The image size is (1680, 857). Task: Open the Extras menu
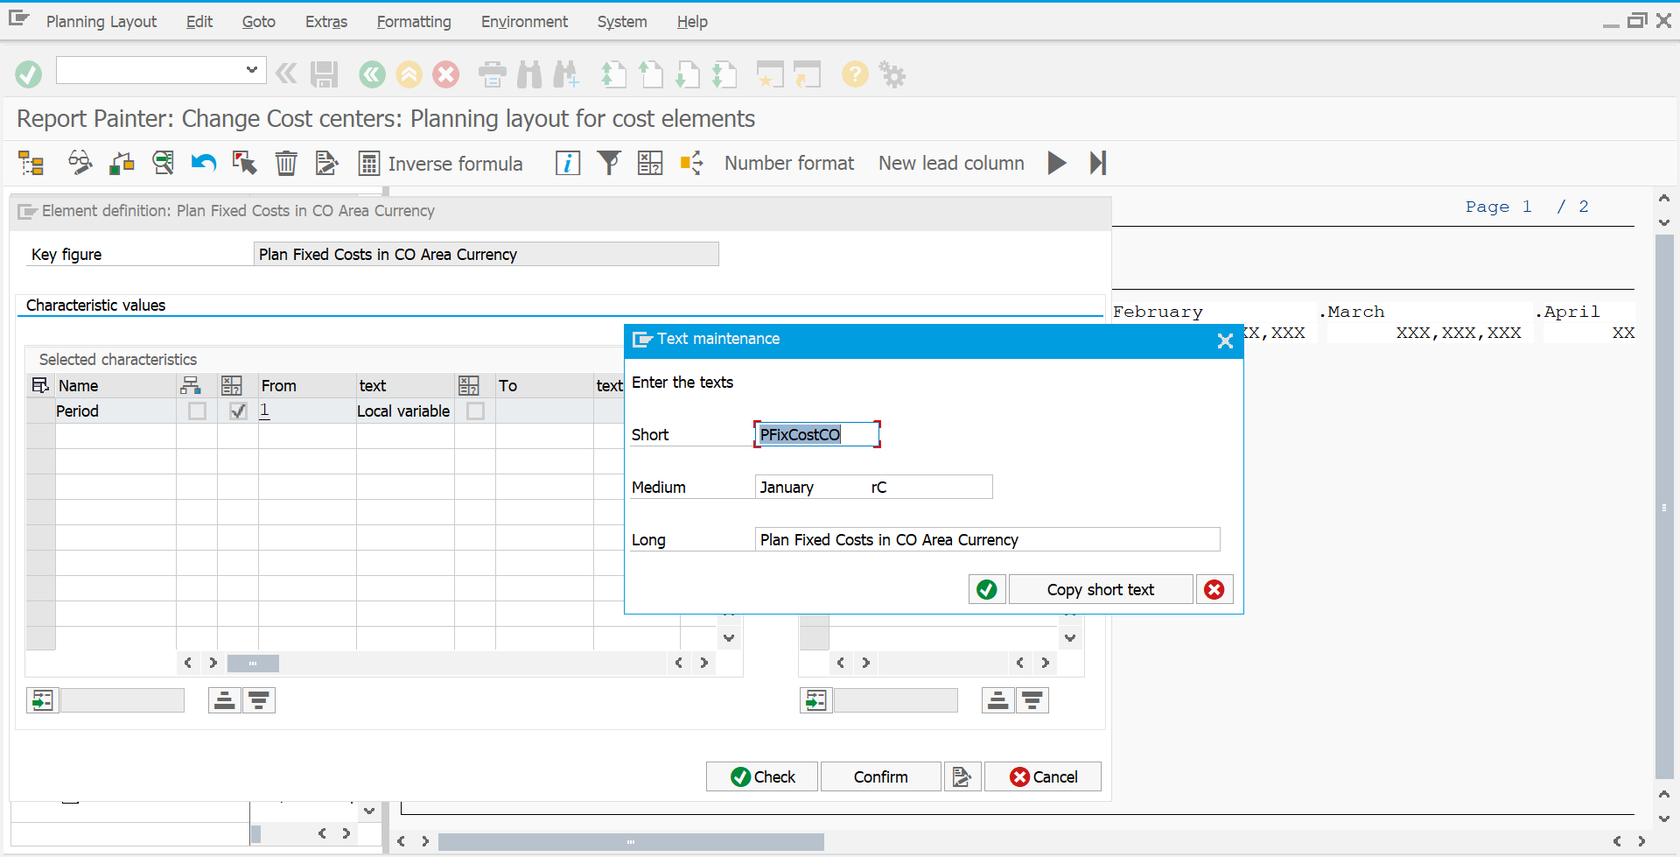tap(326, 21)
